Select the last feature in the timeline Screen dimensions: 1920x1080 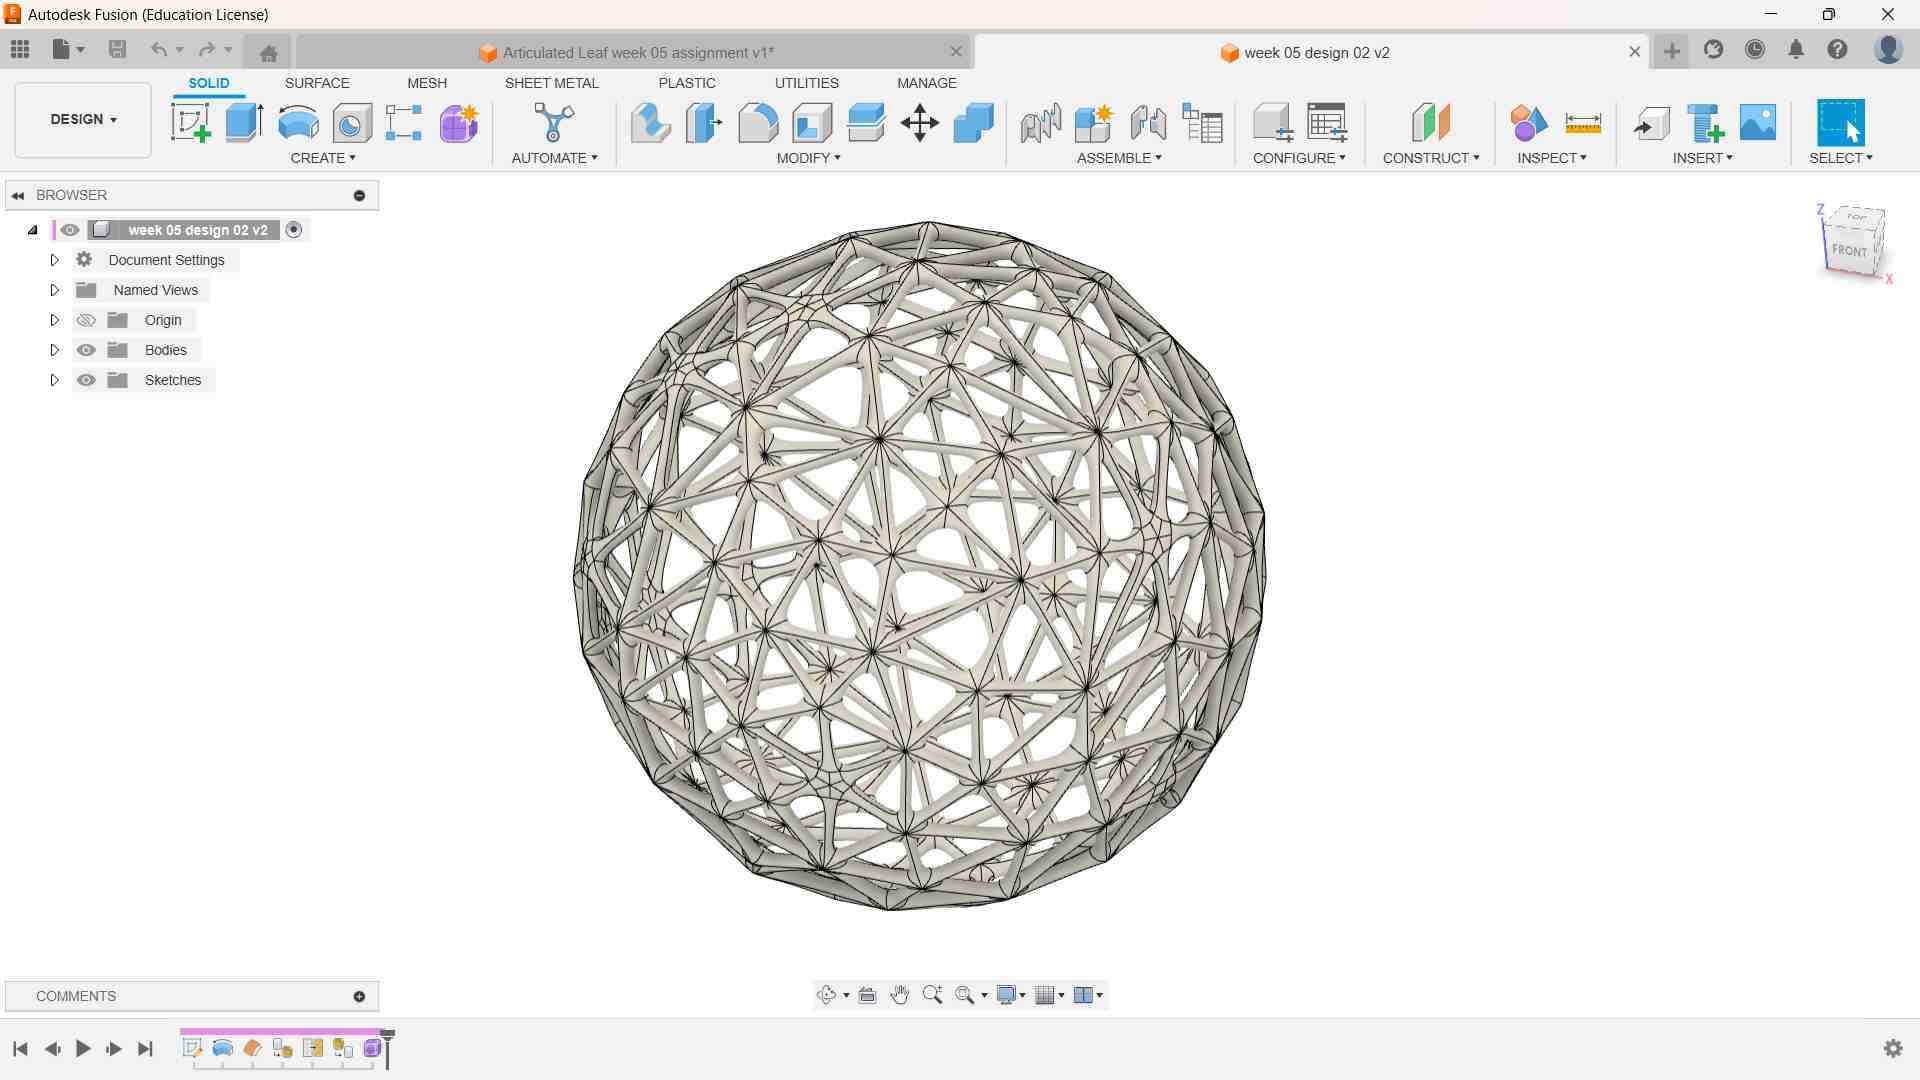point(372,1048)
